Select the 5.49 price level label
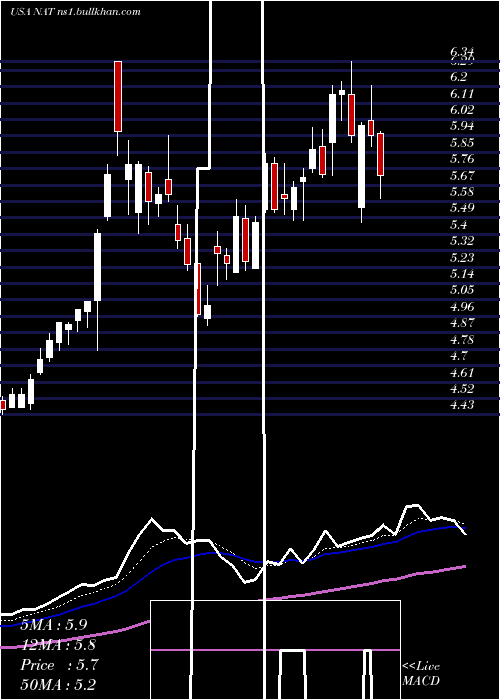The height and width of the screenshot is (700, 500). [x=462, y=208]
